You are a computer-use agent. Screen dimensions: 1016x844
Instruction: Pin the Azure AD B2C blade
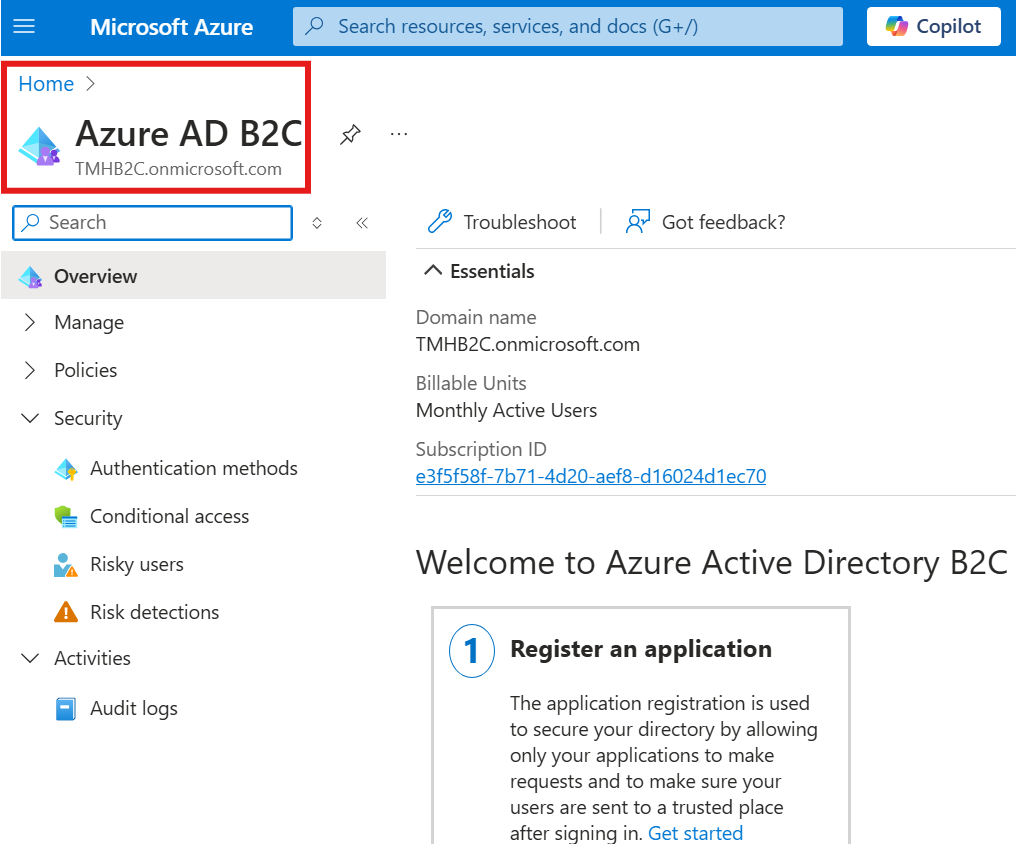350,134
